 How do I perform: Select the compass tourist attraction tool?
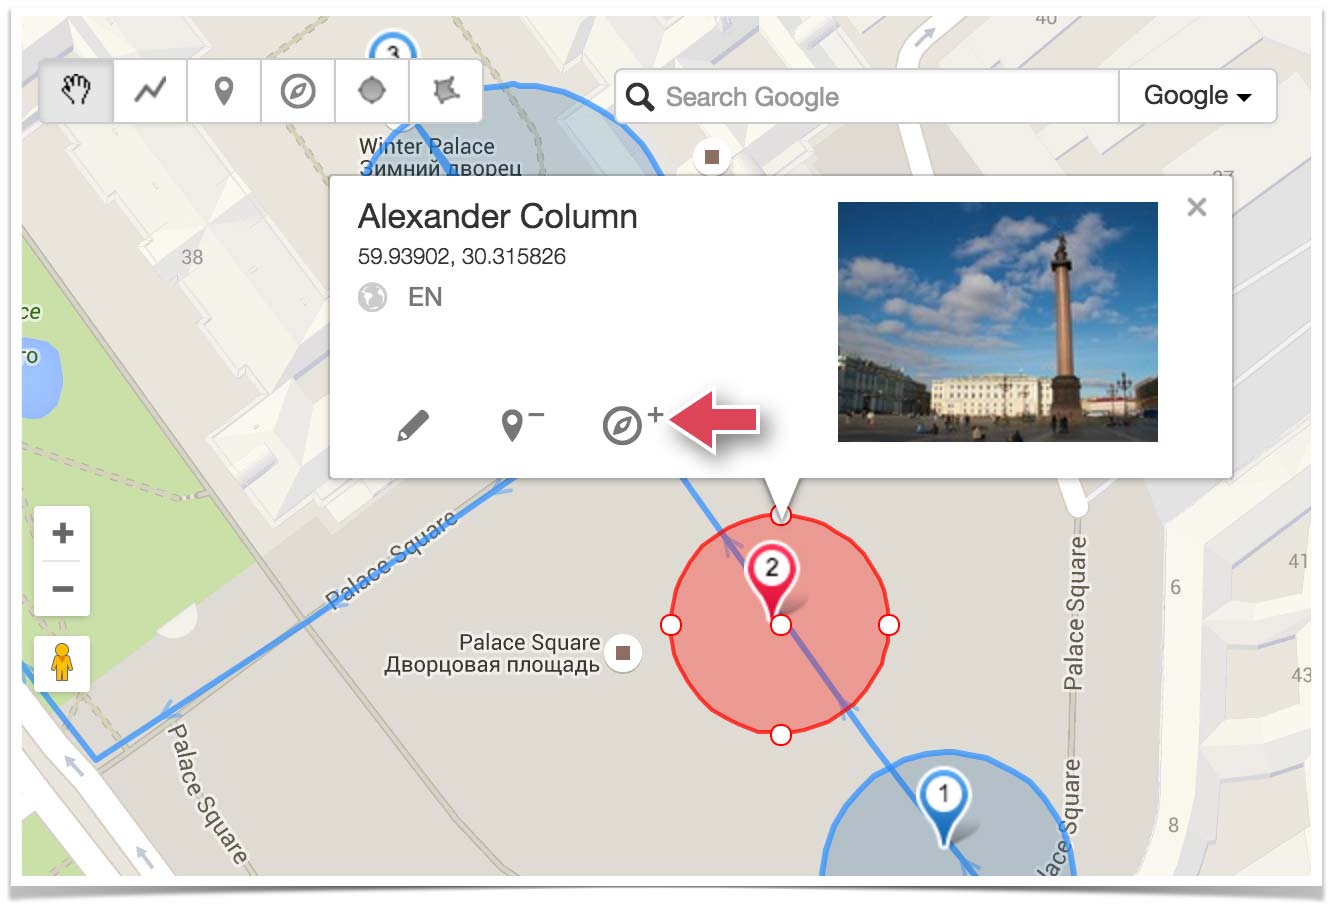(298, 91)
